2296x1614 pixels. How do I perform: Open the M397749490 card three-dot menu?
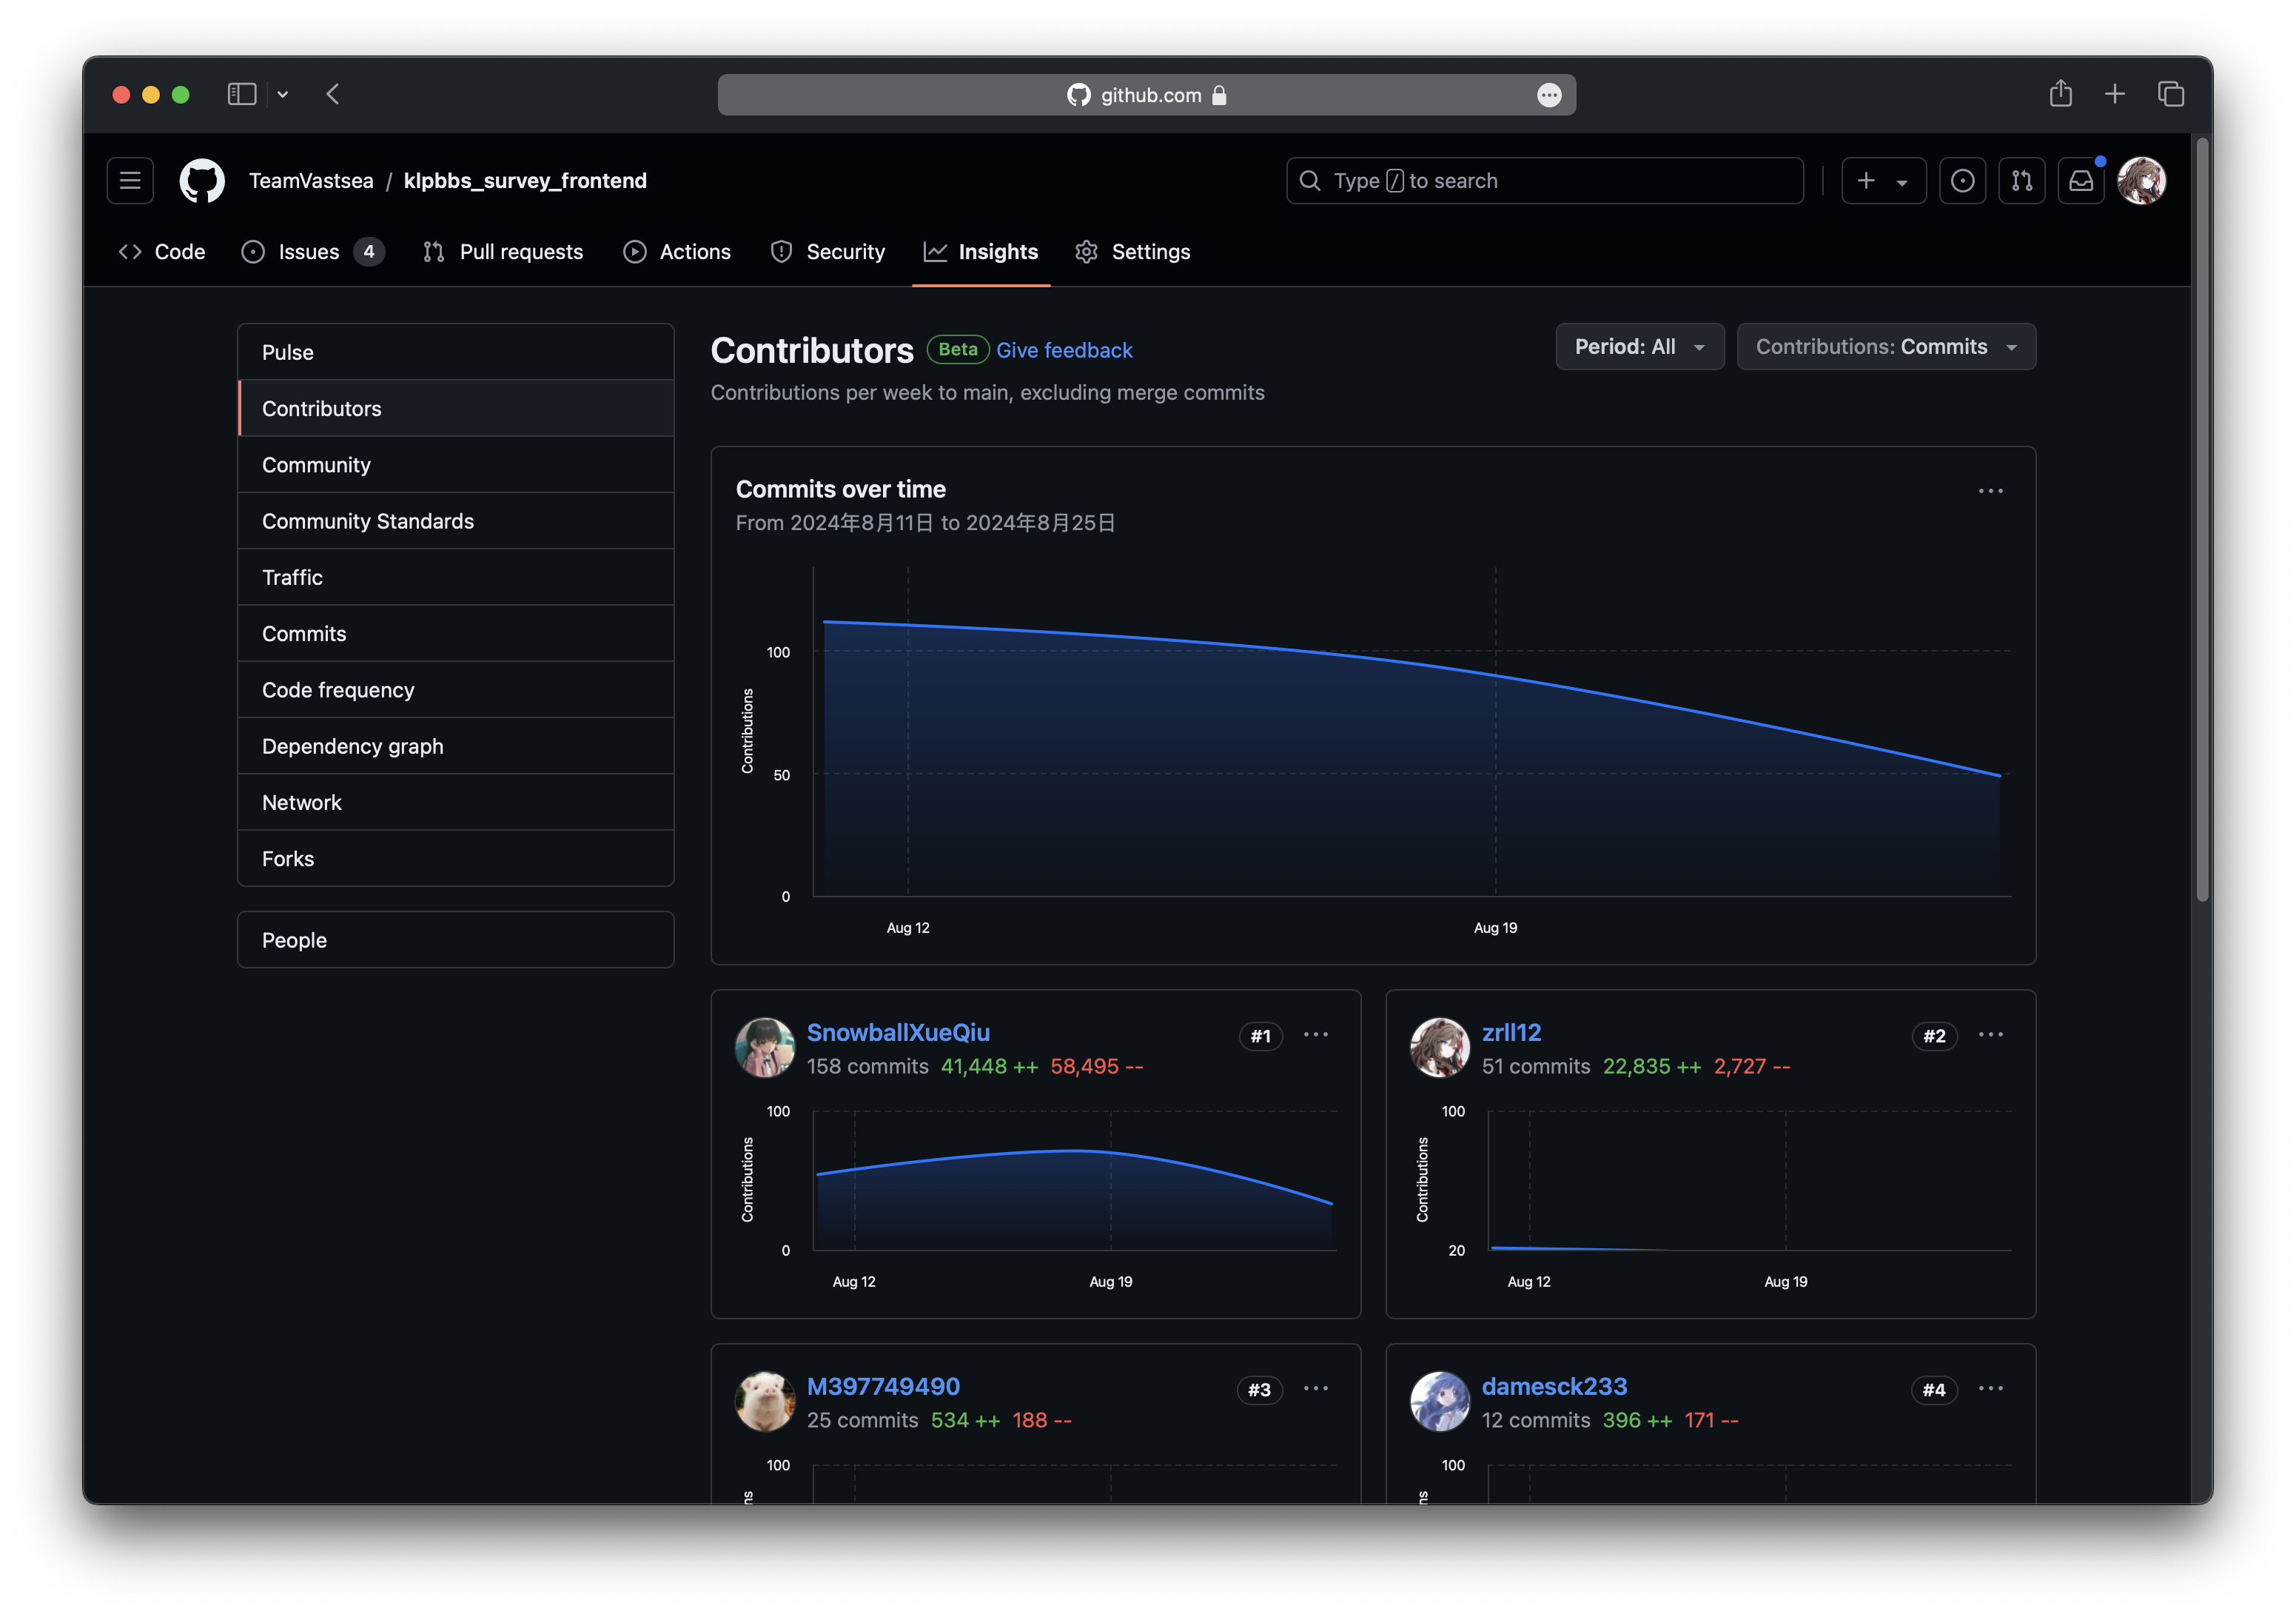[1316, 1389]
